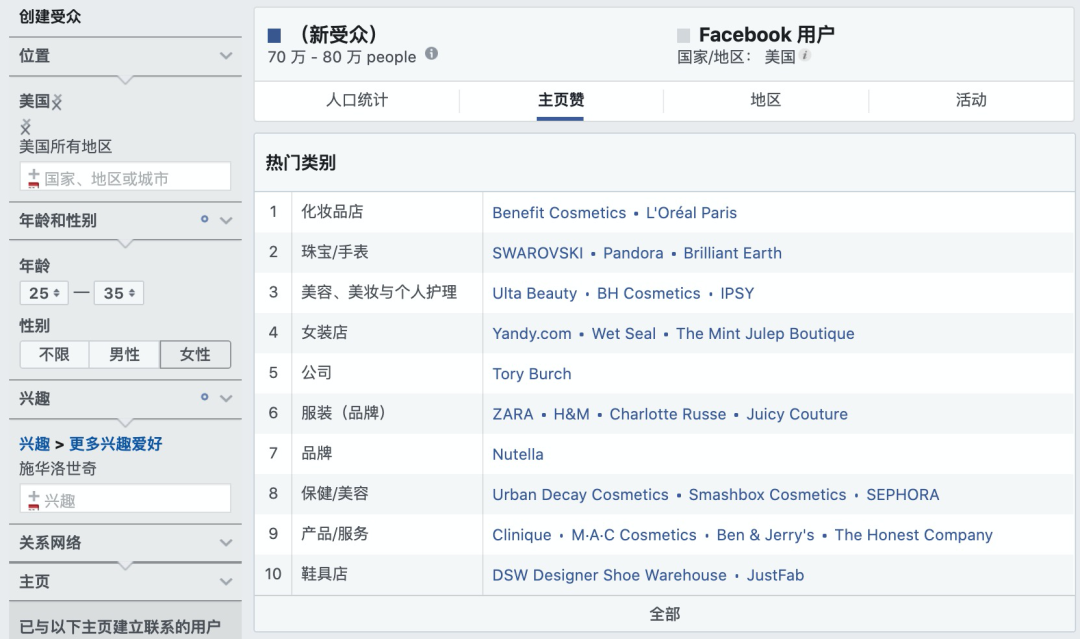Open DSW Designer Shoe Warehouse link
The width and height of the screenshot is (1080, 639).
[609, 576]
